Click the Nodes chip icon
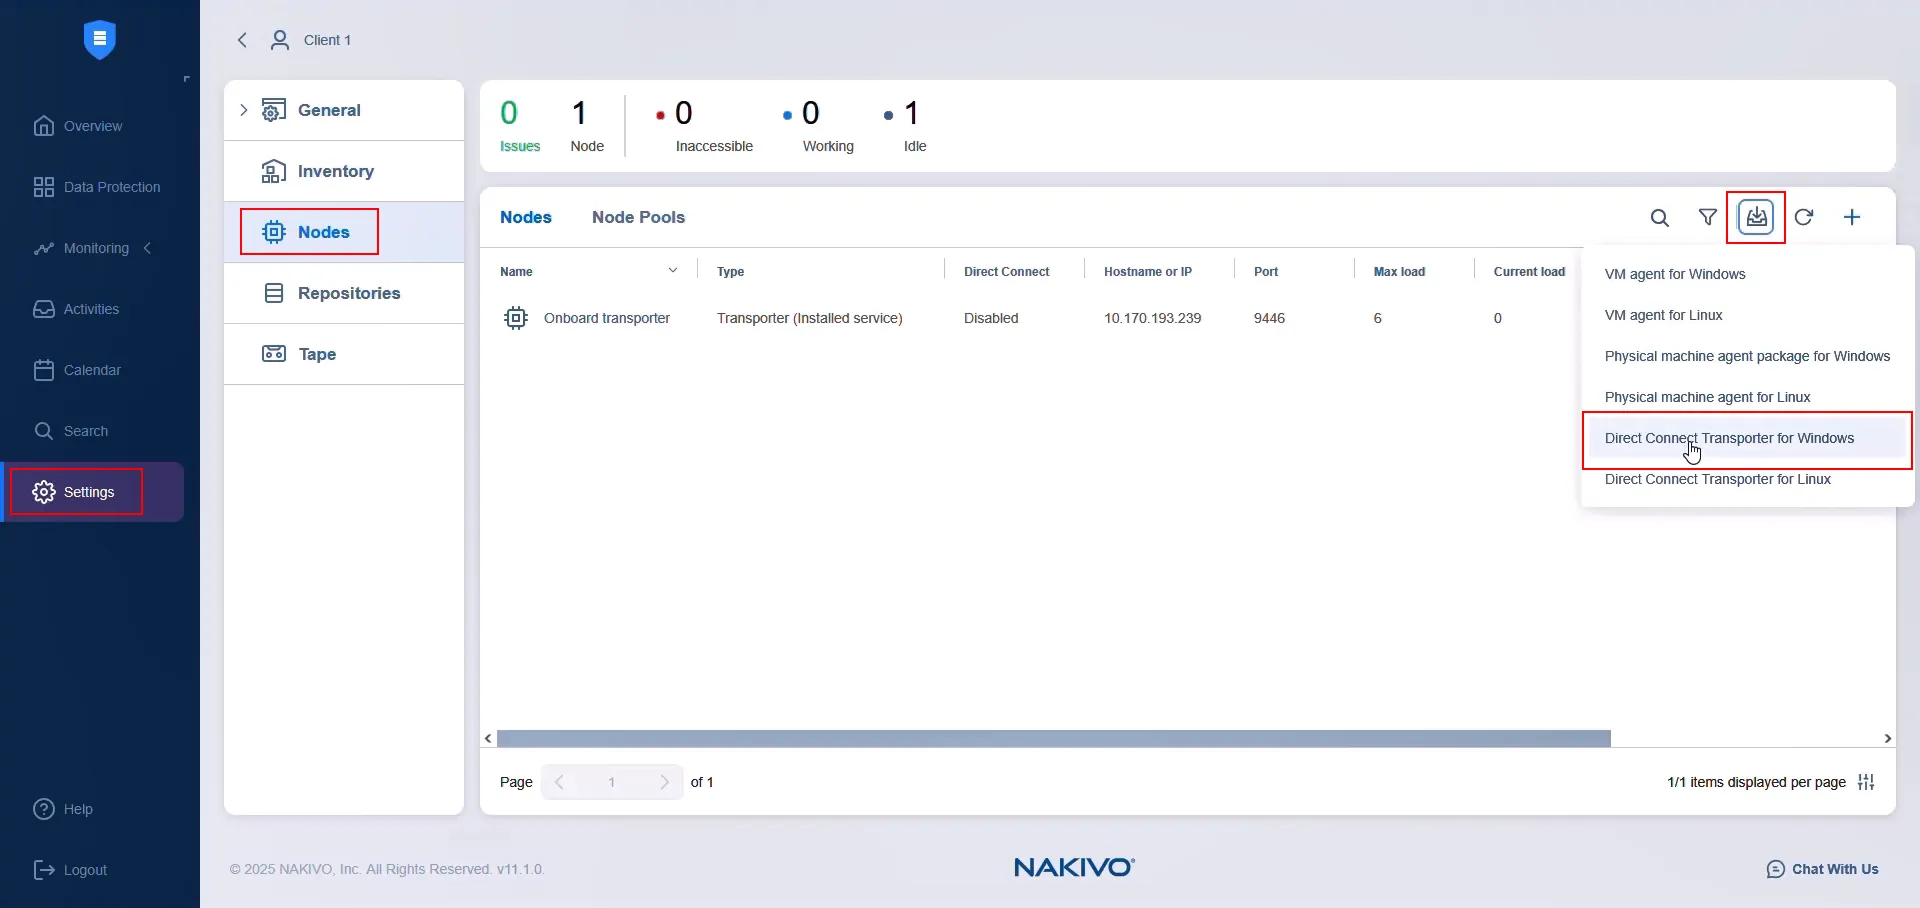The width and height of the screenshot is (1920, 908). pyautogui.click(x=274, y=232)
